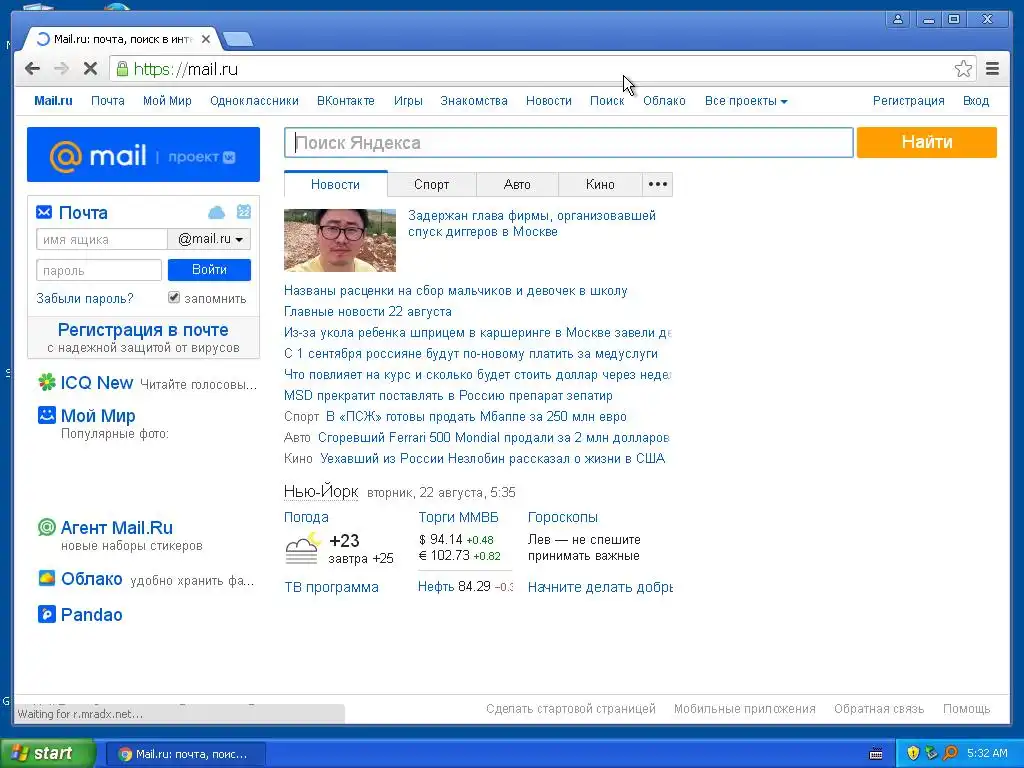This screenshot has height=768, width=1024.
Task: Bookmark this page with the star icon
Action: point(963,69)
